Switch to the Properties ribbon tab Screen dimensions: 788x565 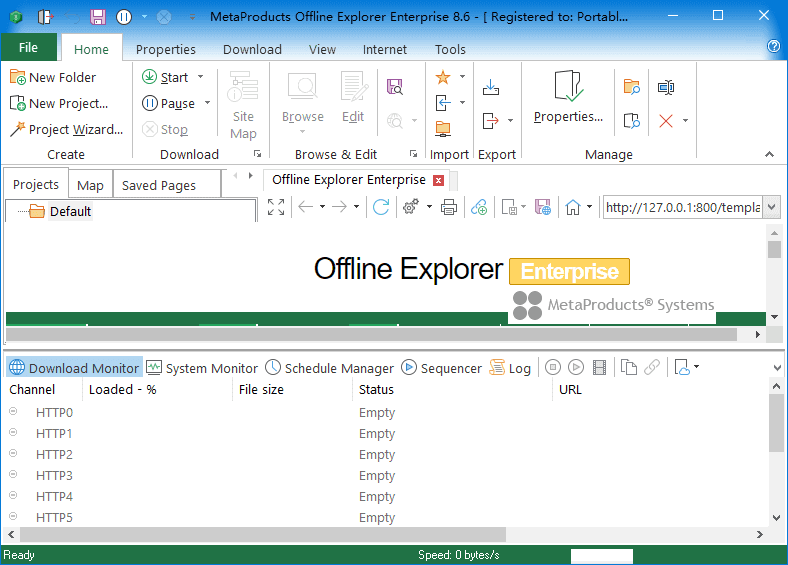166,50
